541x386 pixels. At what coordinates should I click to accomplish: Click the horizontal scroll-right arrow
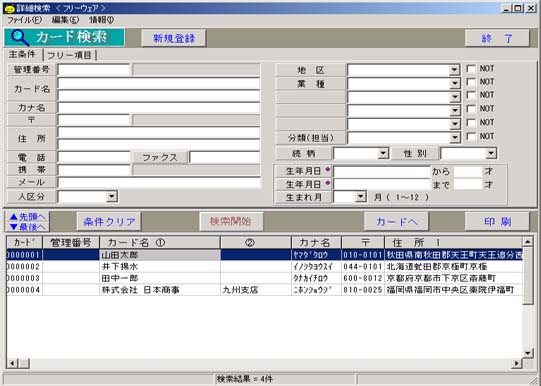(x=517, y=363)
